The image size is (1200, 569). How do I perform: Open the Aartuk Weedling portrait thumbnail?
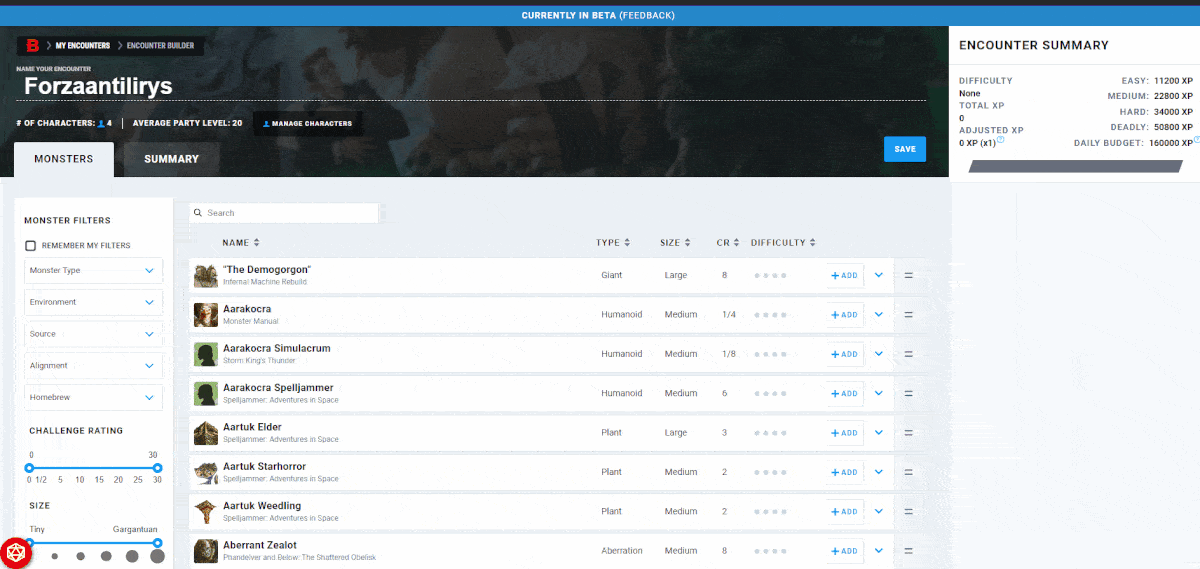point(206,512)
